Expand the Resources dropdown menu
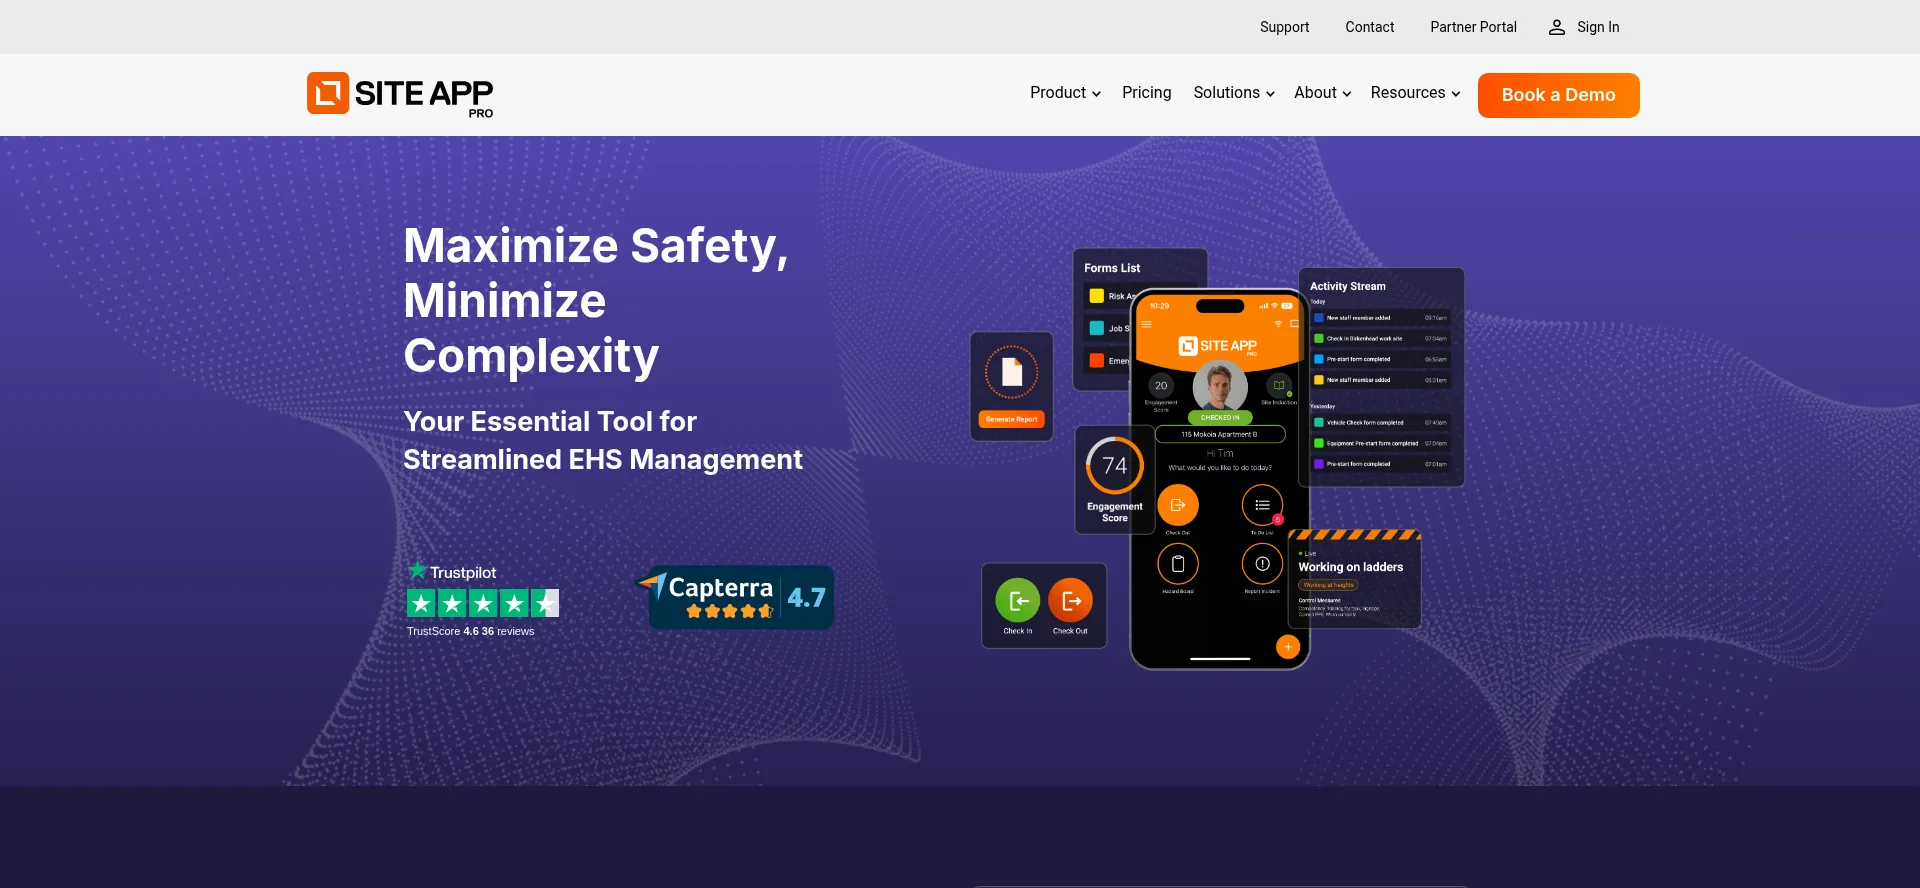This screenshot has height=888, width=1920. [x=1415, y=93]
